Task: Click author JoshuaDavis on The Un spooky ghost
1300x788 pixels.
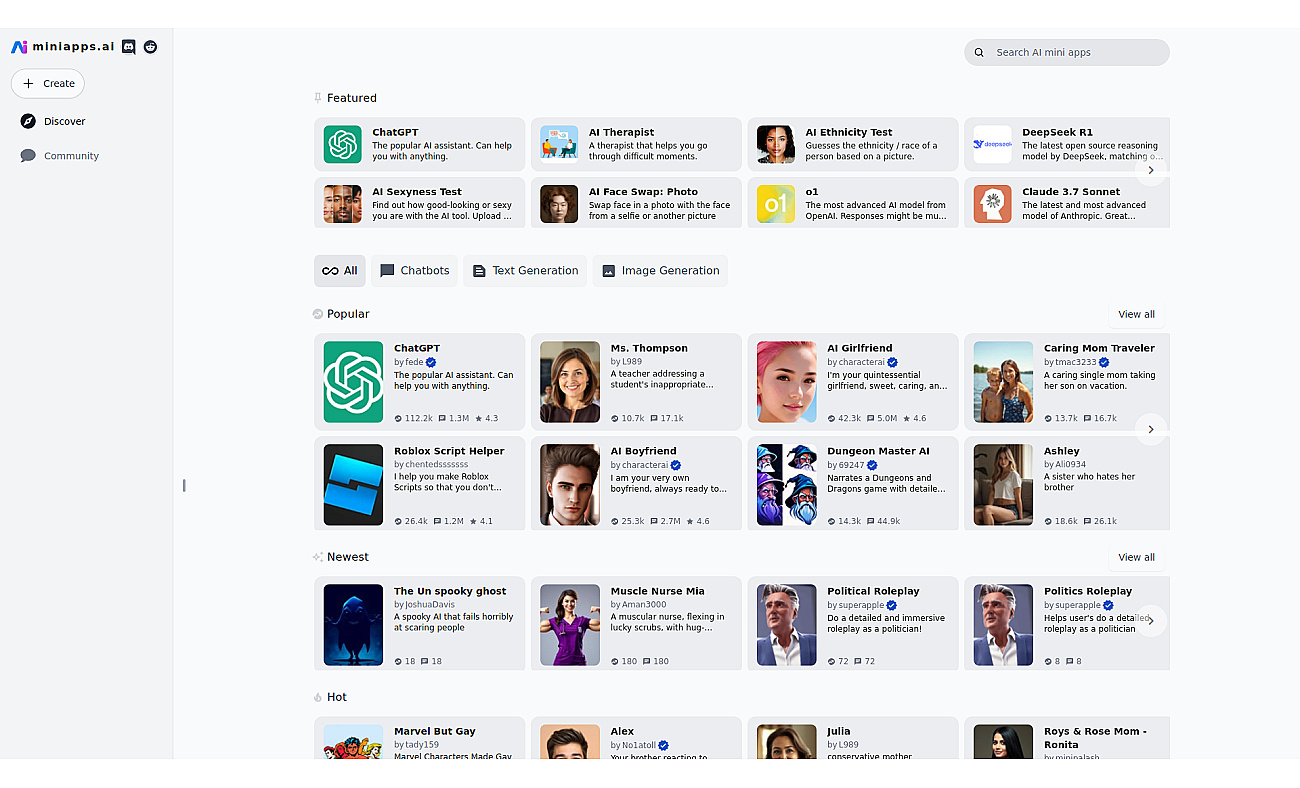Action: click(x=430, y=605)
